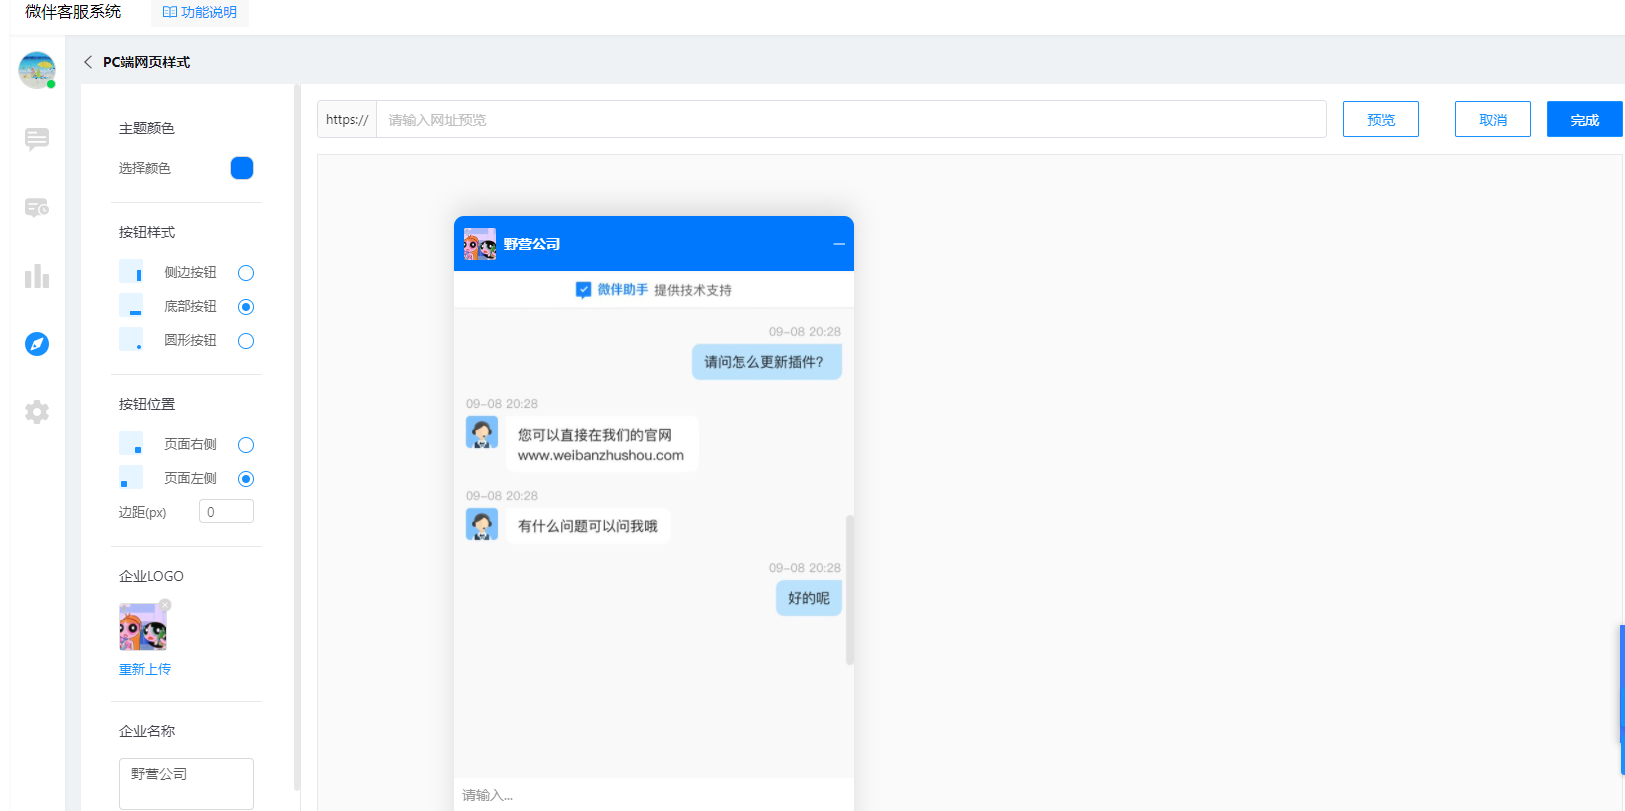This screenshot has height=811, width=1625.
Task: Click the PC端网页样式 page title
Action: (146, 62)
